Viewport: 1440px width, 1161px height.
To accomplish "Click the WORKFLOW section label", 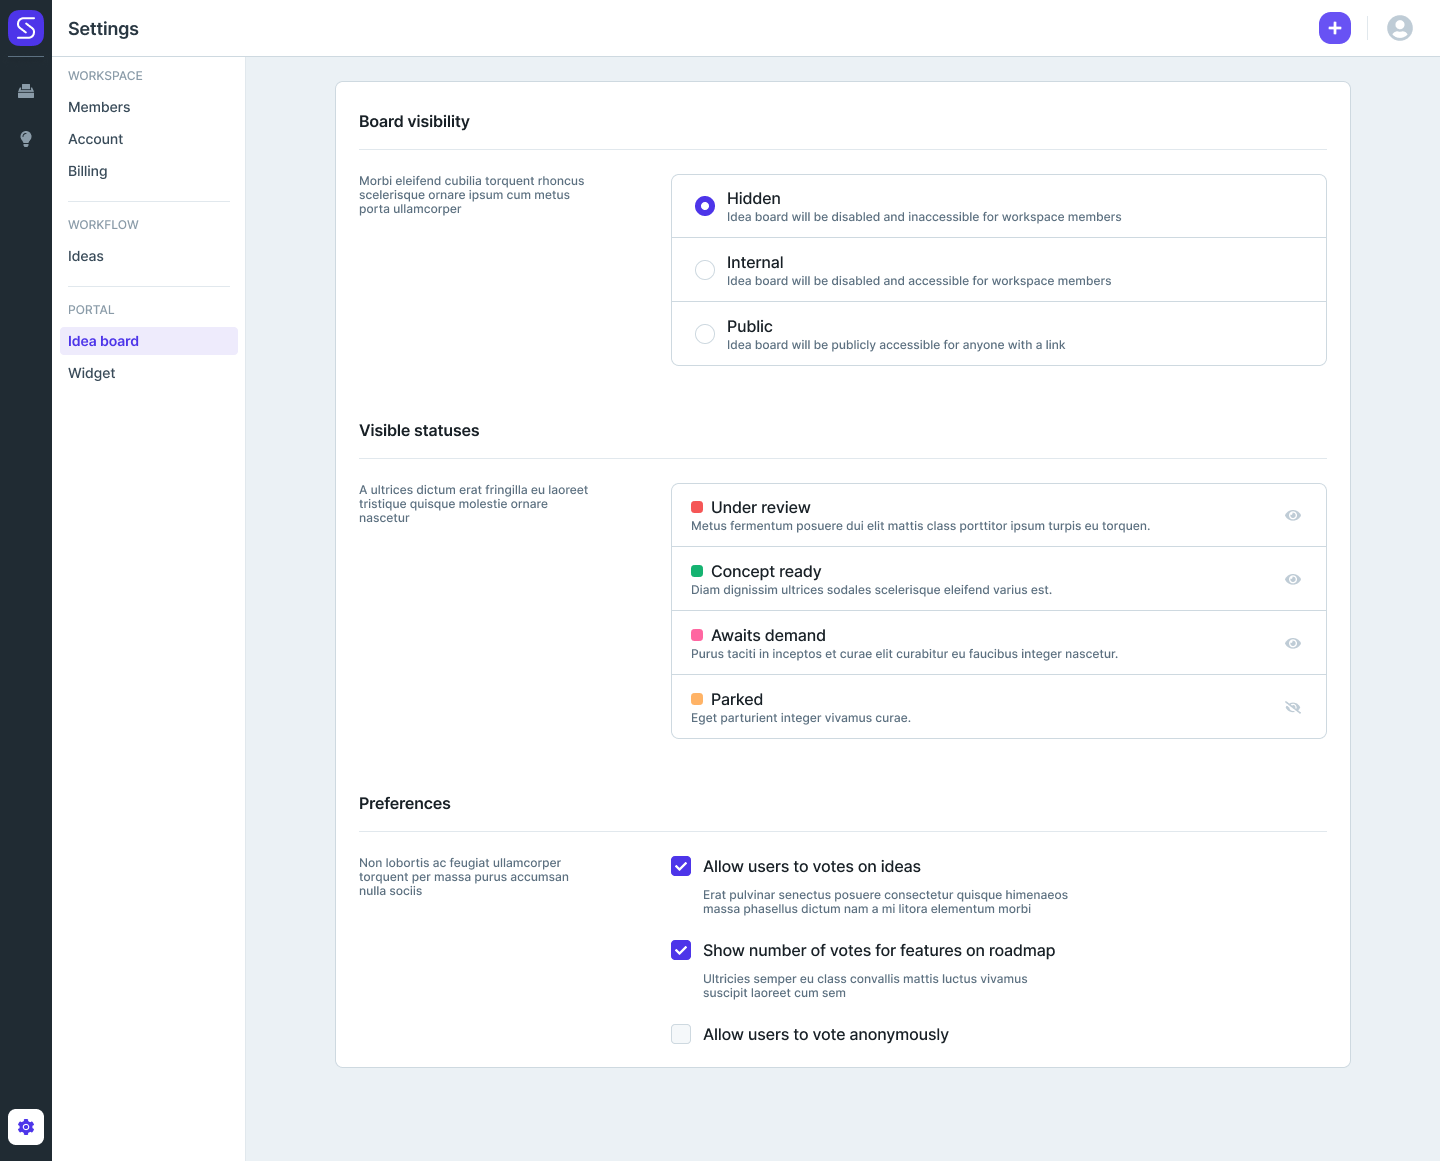I will pyautogui.click(x=103, y=225).
